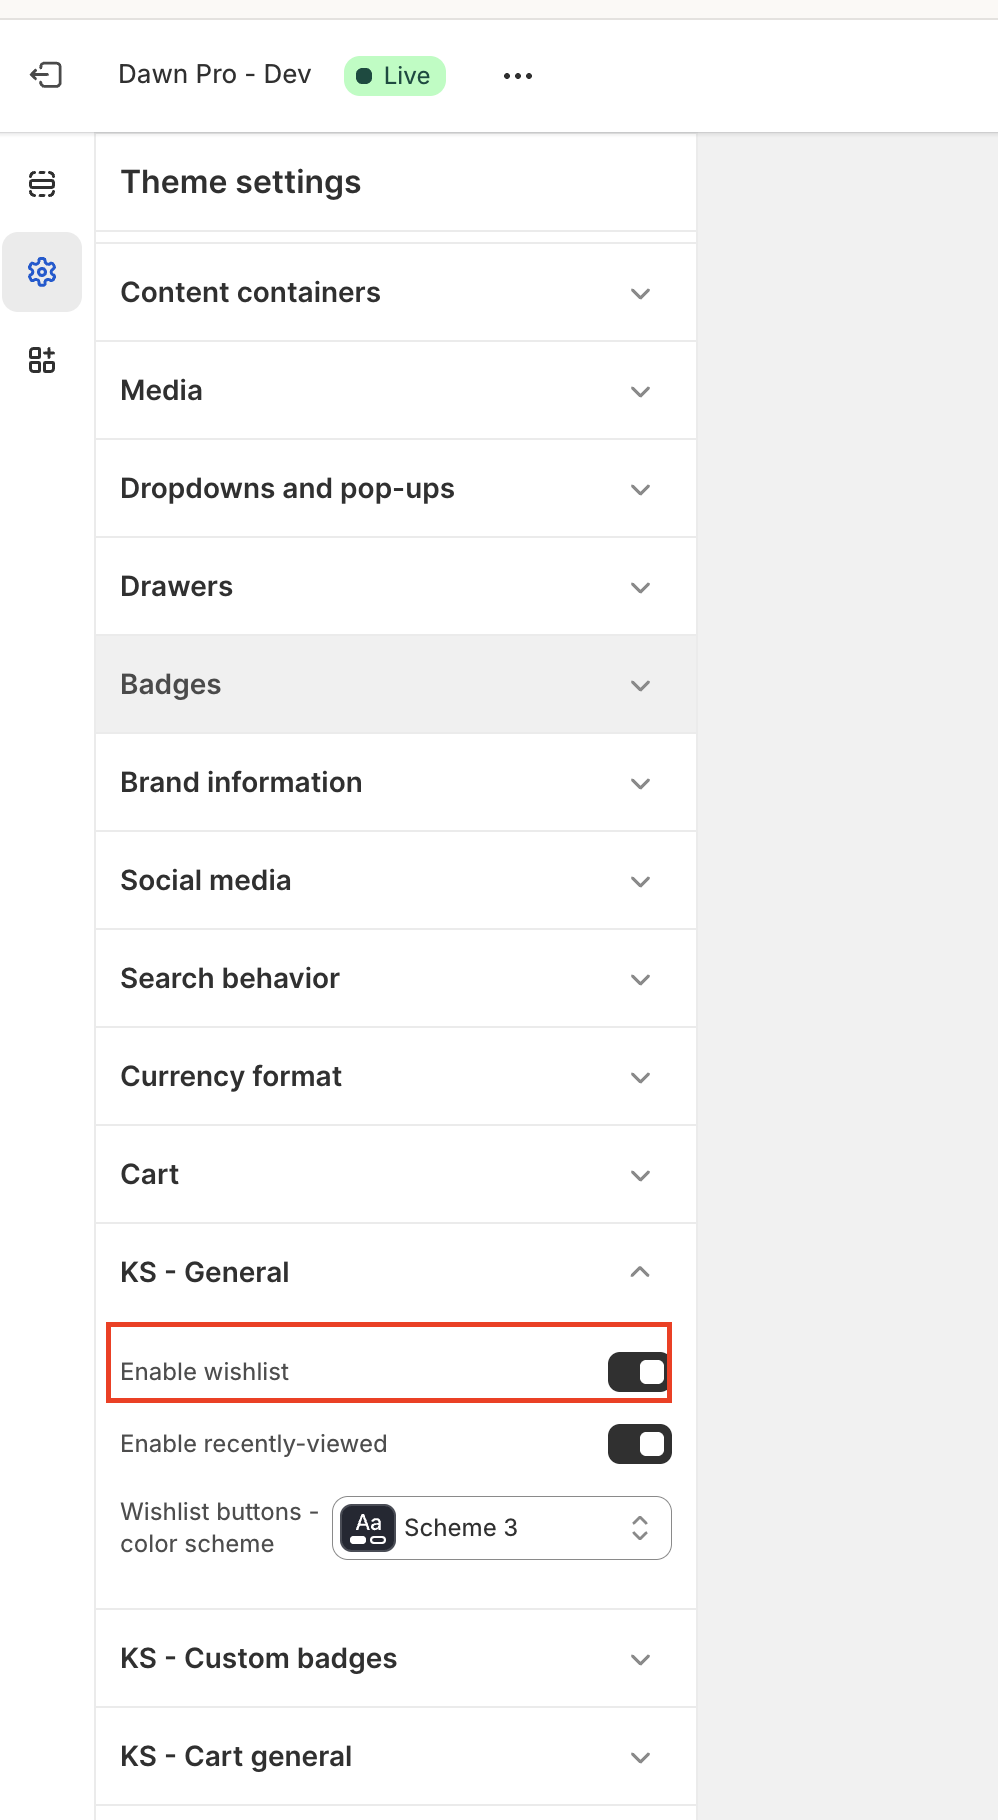Click the Currency format chevron icon
The image size is (998, 1820).
click(640, 1077)
